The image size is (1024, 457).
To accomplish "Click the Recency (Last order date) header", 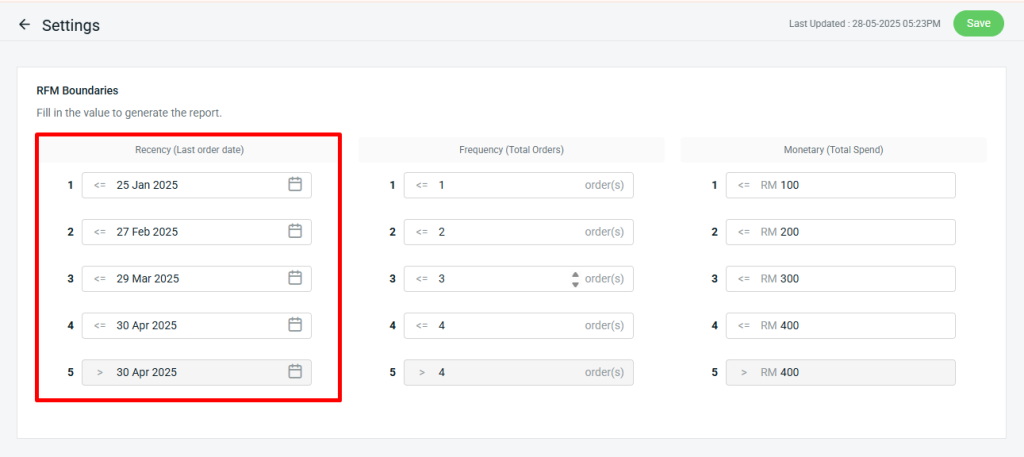I will [189, 150].
